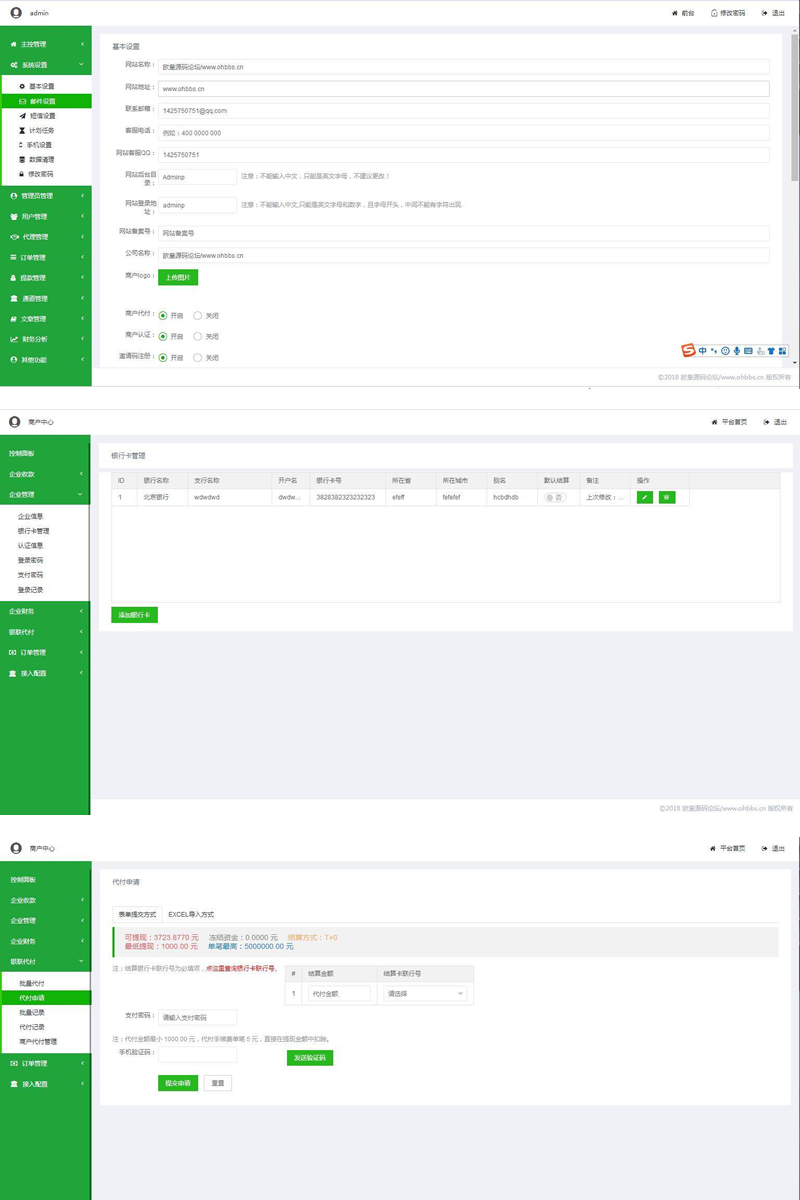The image size is (800, 1200).
Task: Choose 关闭 for 邀请码注册
Action: [x=197, y=355]
